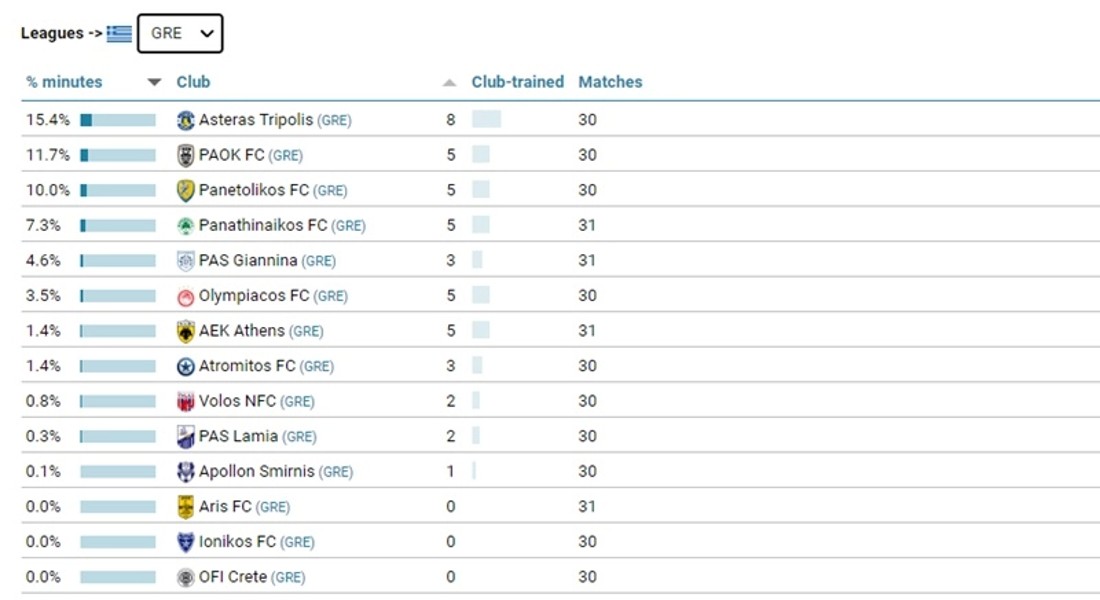The width and height of the screenshot is (1100, 600).
Task: Sort table by % minutes column header
Action: click(x=64, y=82)
